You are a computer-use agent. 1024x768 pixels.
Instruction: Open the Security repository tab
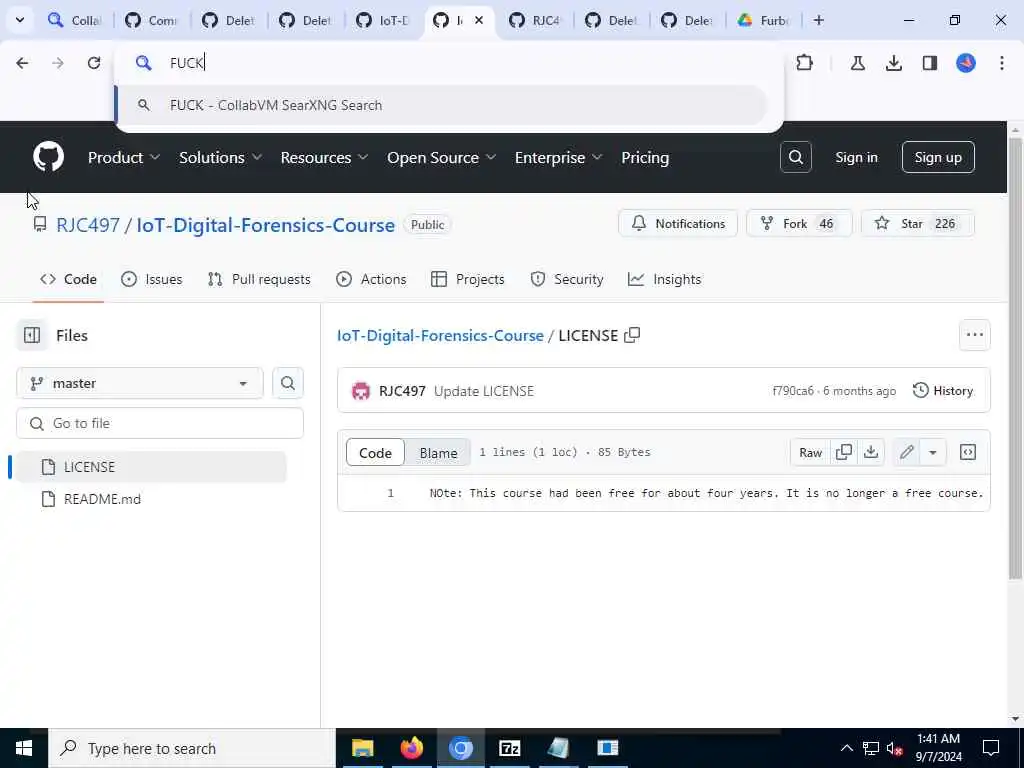[567, 279]
